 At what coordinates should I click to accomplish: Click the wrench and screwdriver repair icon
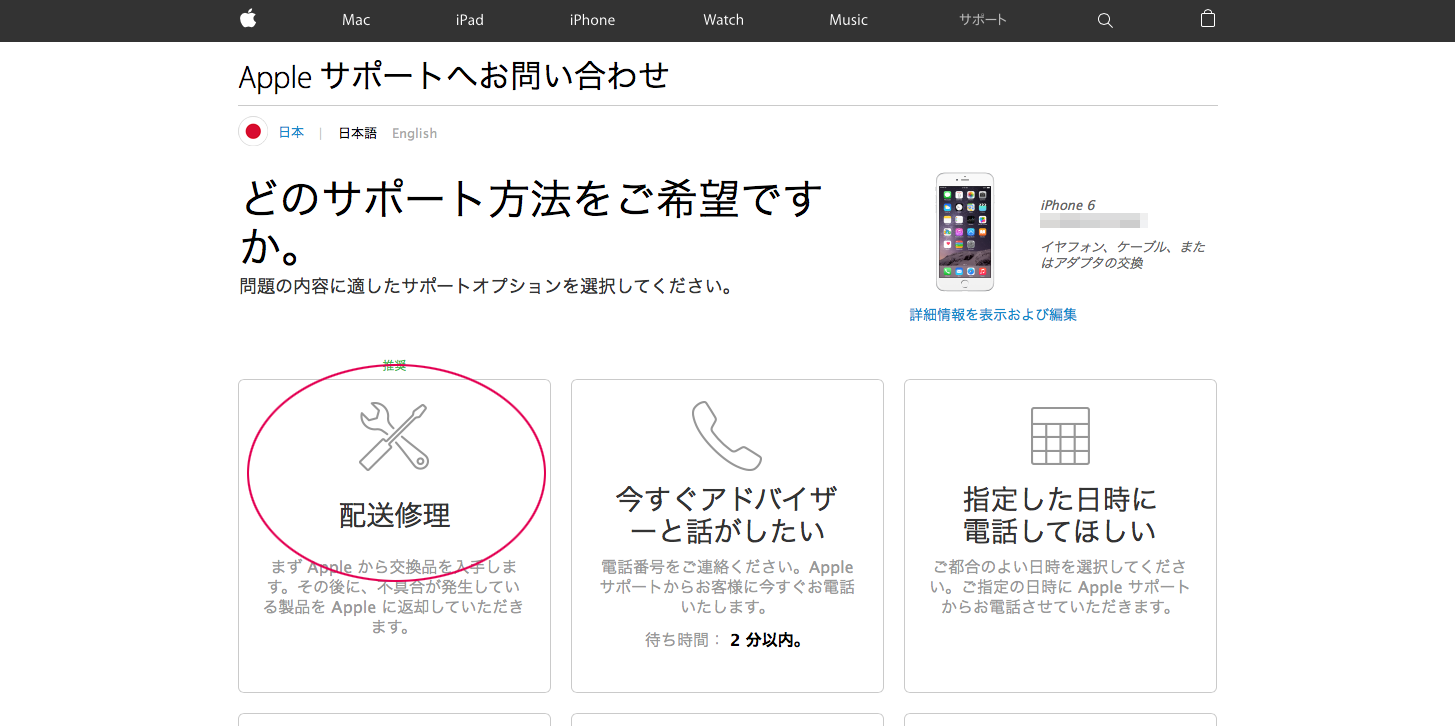(394, 436)
